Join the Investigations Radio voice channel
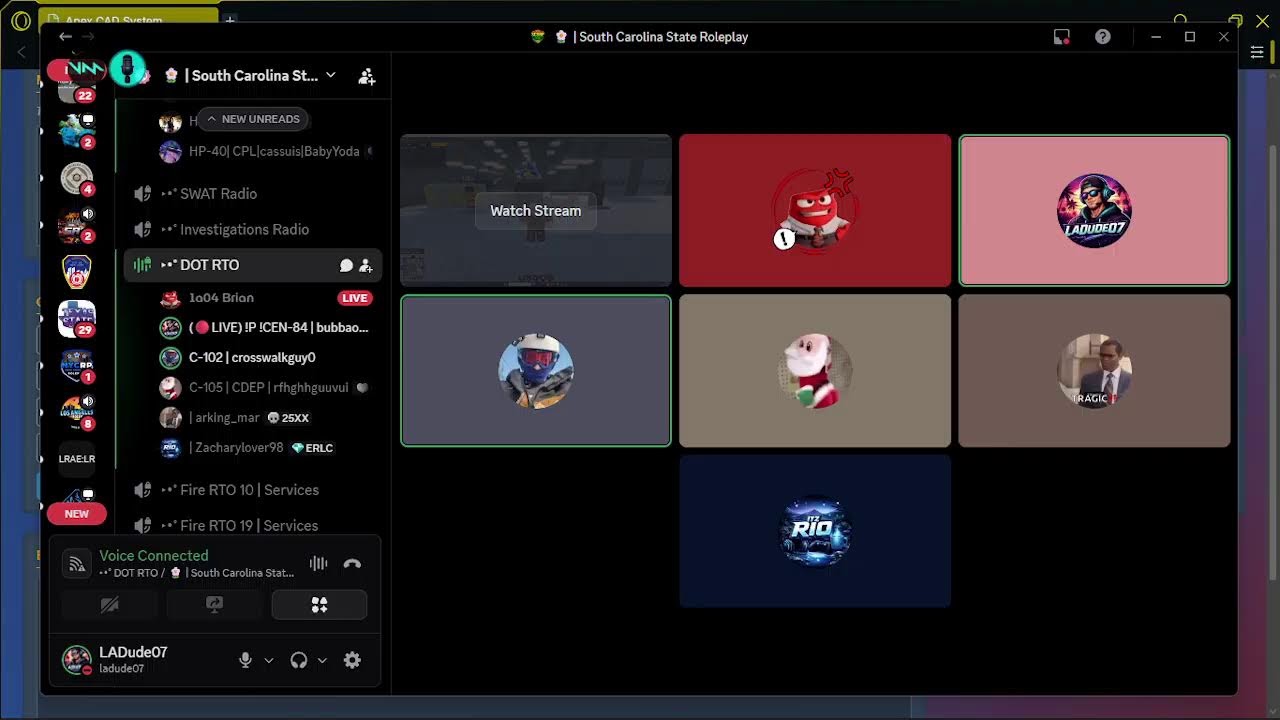 coord(244,230)
